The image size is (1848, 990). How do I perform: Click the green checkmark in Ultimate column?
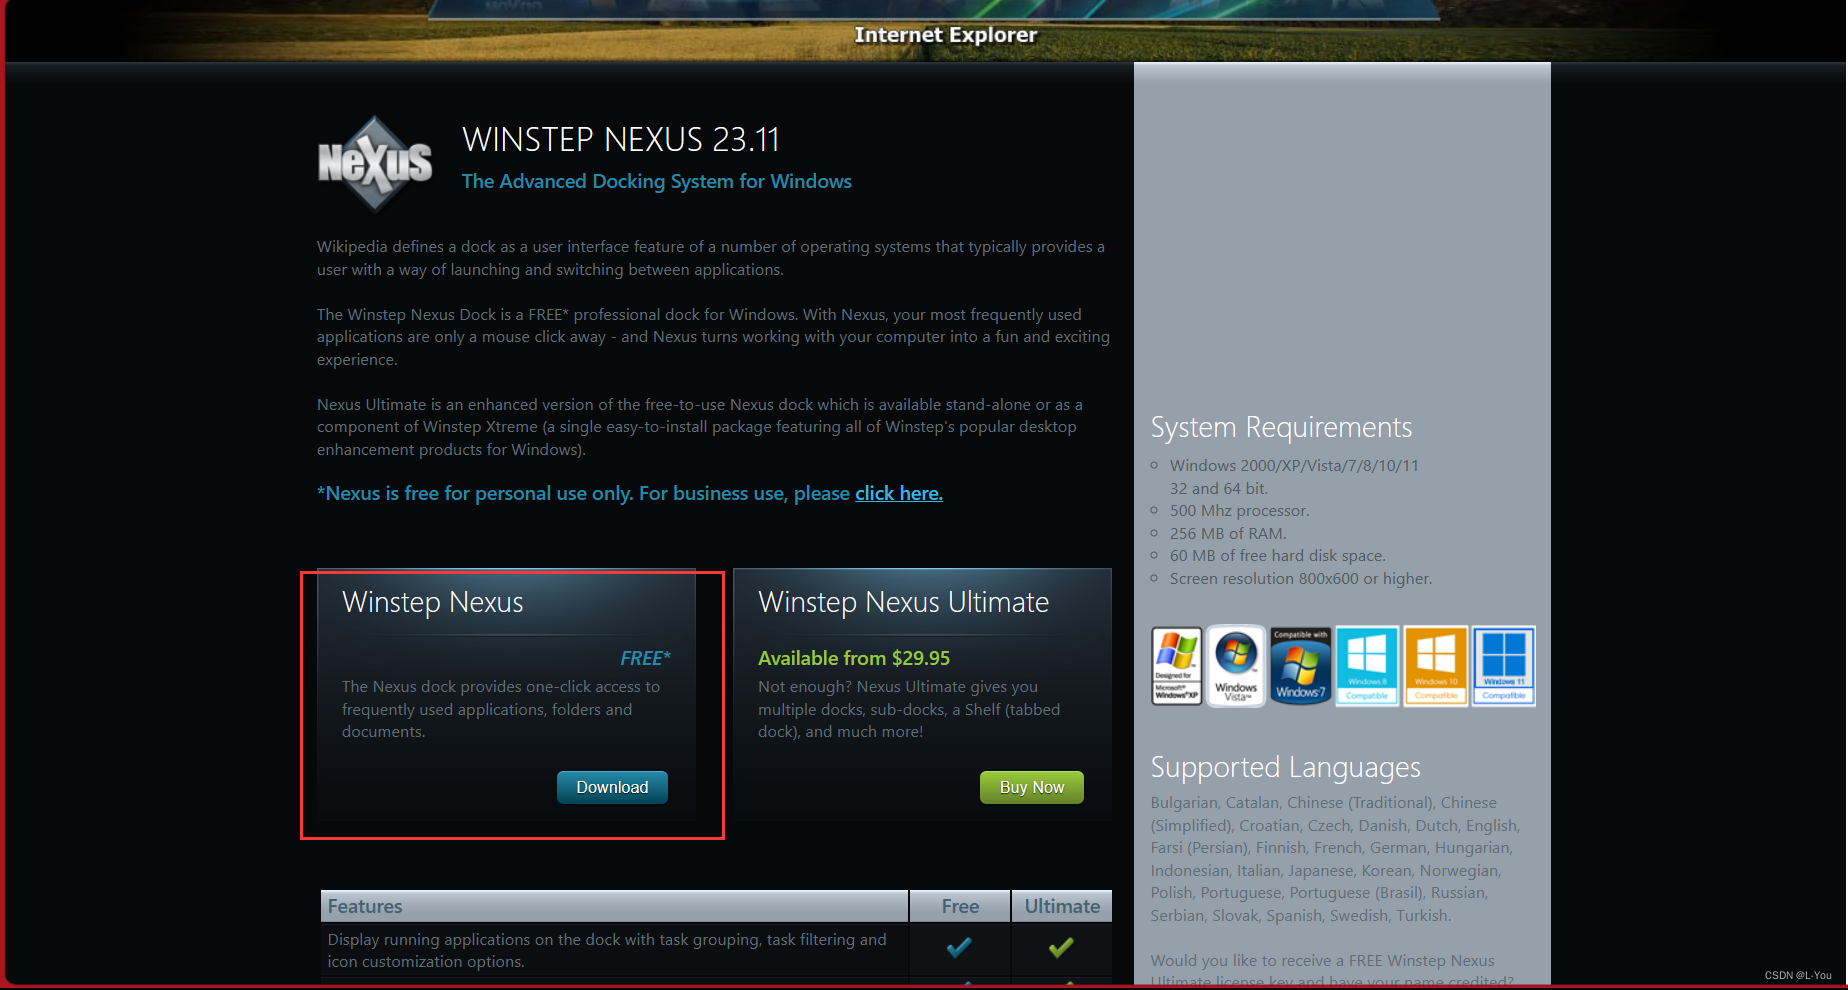click(x=1061, y=947)
